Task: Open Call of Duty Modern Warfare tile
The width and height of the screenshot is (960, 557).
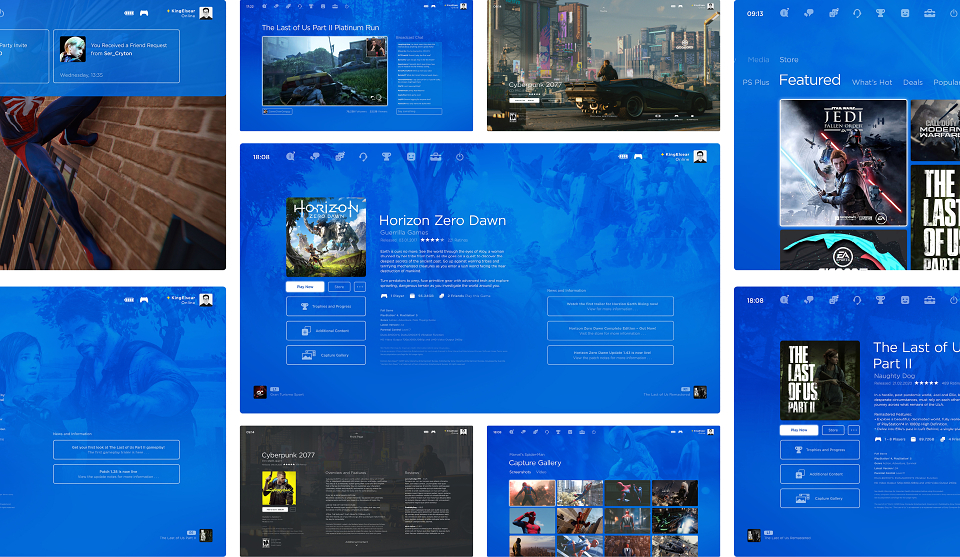Action: 935,130
